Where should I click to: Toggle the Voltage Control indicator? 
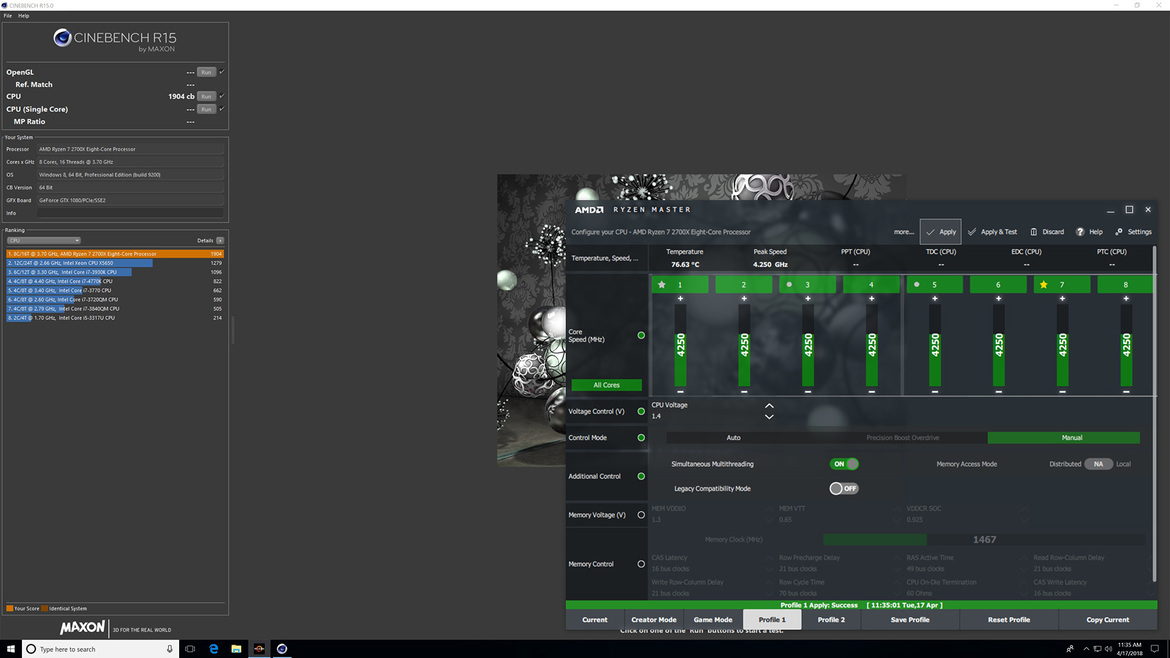click(641, 411)
